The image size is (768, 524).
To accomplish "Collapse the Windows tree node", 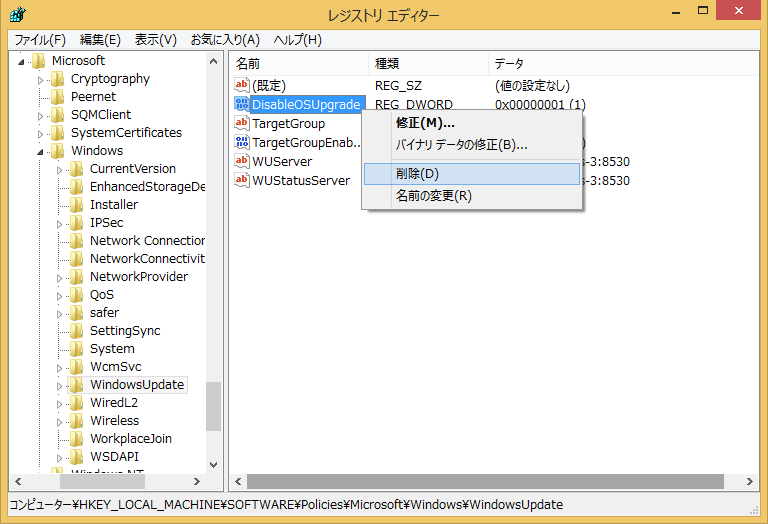I will point(40,152).
